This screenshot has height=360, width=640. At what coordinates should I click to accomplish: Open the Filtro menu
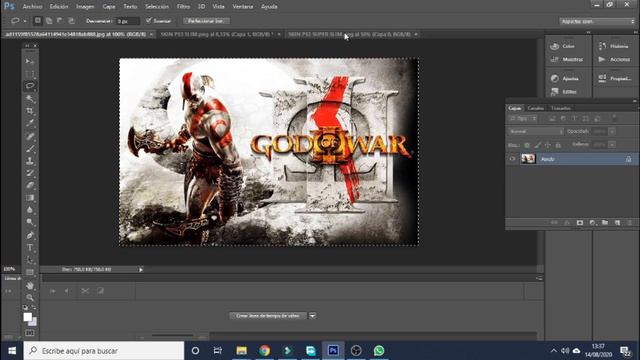click(183, 7)
